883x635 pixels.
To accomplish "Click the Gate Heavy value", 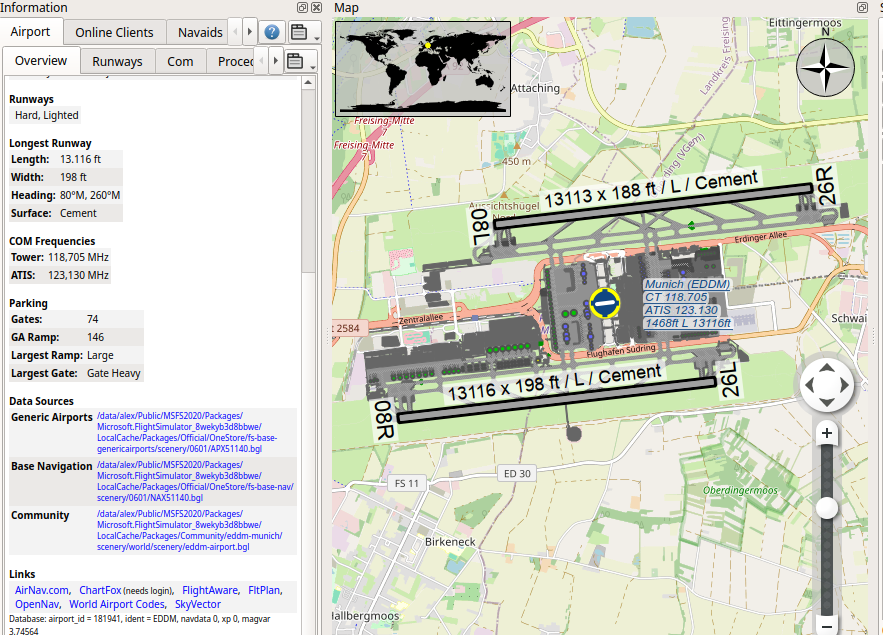I will (114, 373).
